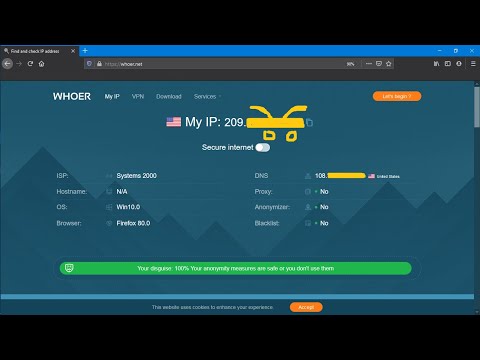
Task: Open the Library icon in toolbar
Action: point(436,63)
